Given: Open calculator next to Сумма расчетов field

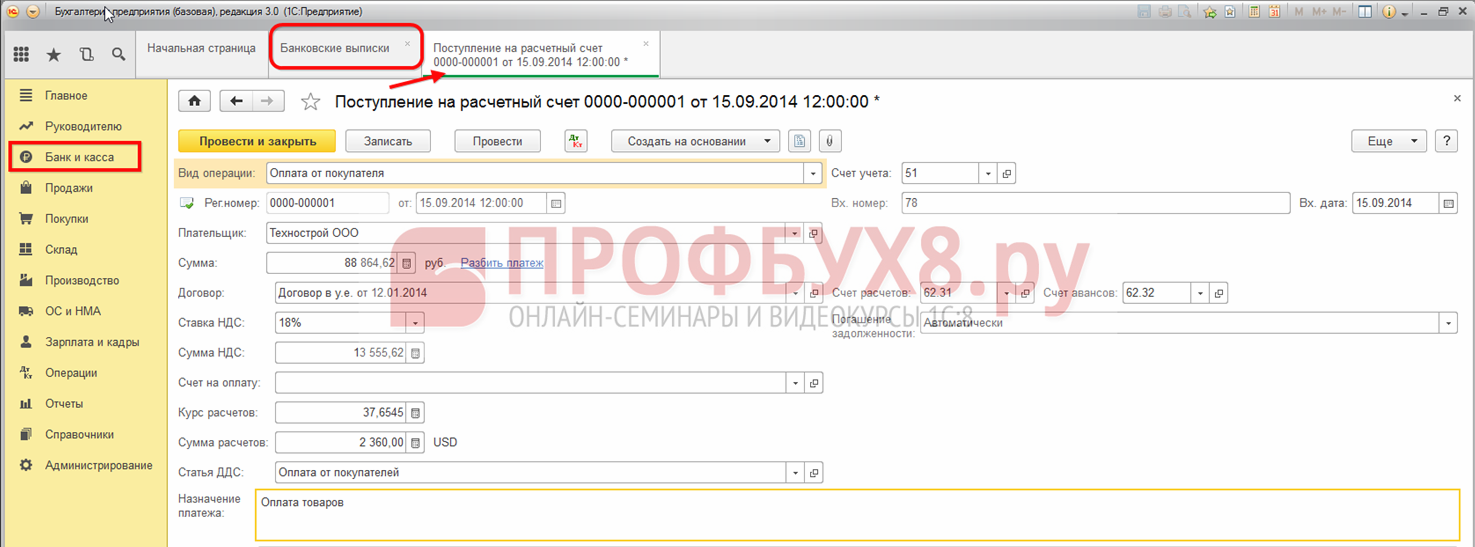Looking at the screenshot, I should tap(416, 442).
